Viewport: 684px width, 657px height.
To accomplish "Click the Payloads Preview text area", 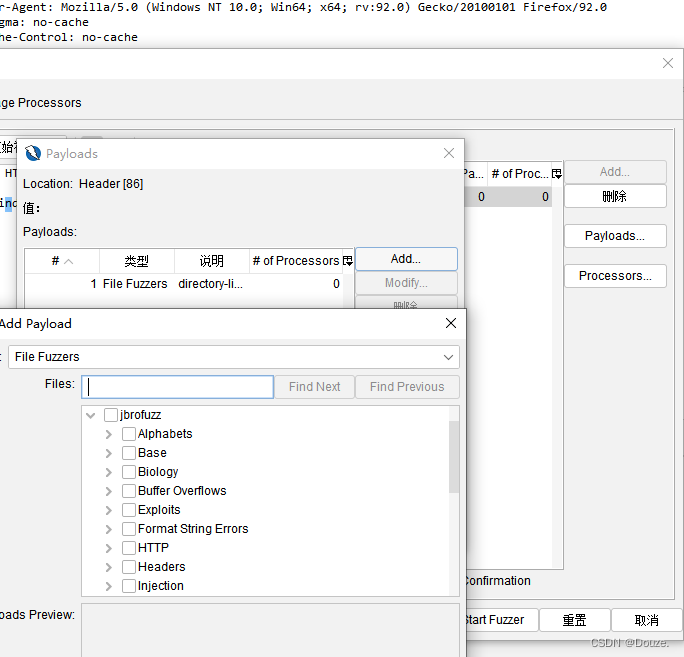I will coord(270,630).
